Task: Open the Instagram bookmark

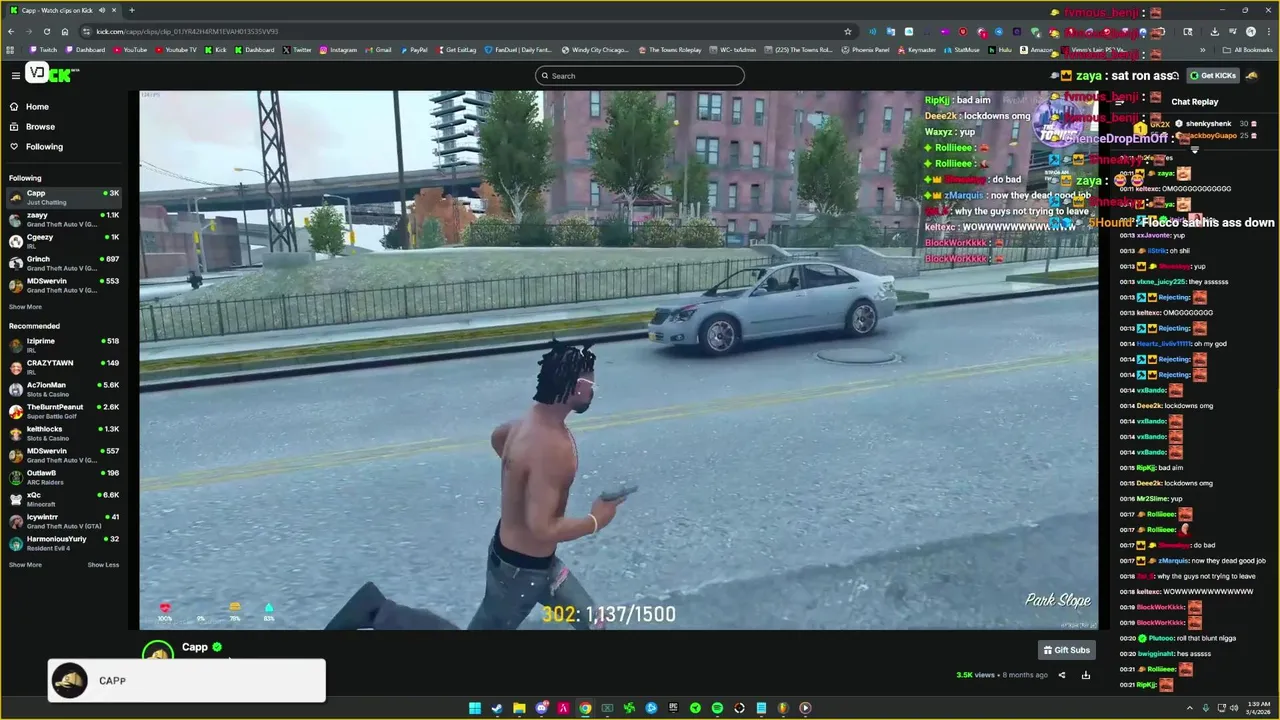Action: point(338,50)
